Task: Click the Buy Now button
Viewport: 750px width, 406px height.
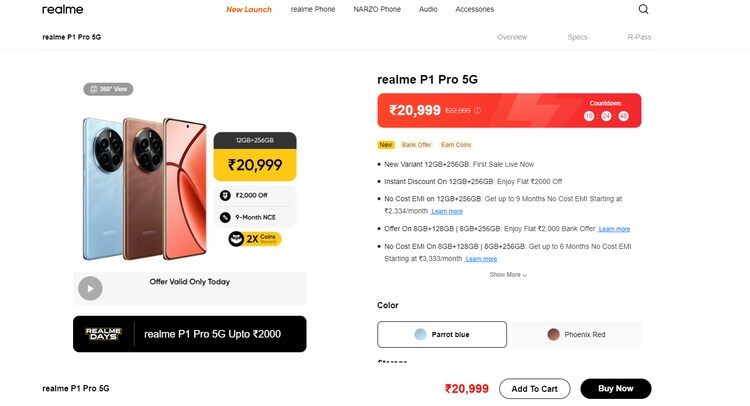Action: click(x=615, y=388)
